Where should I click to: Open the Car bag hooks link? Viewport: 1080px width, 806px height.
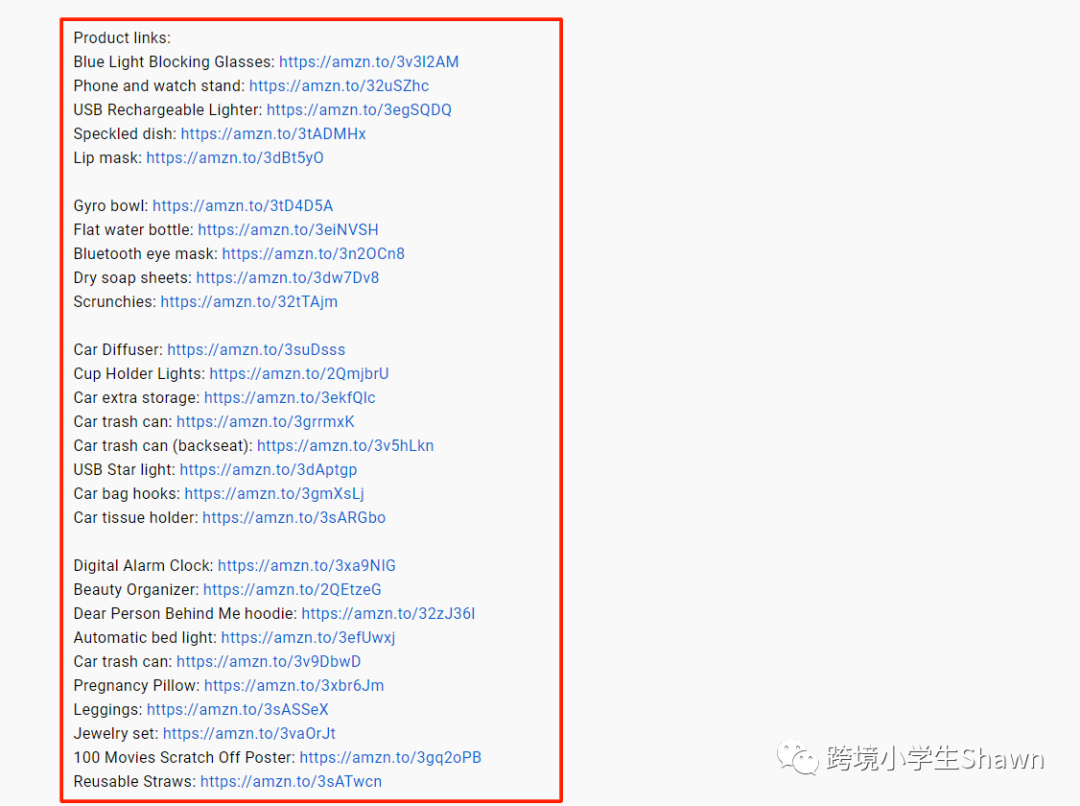coord(274,494)
